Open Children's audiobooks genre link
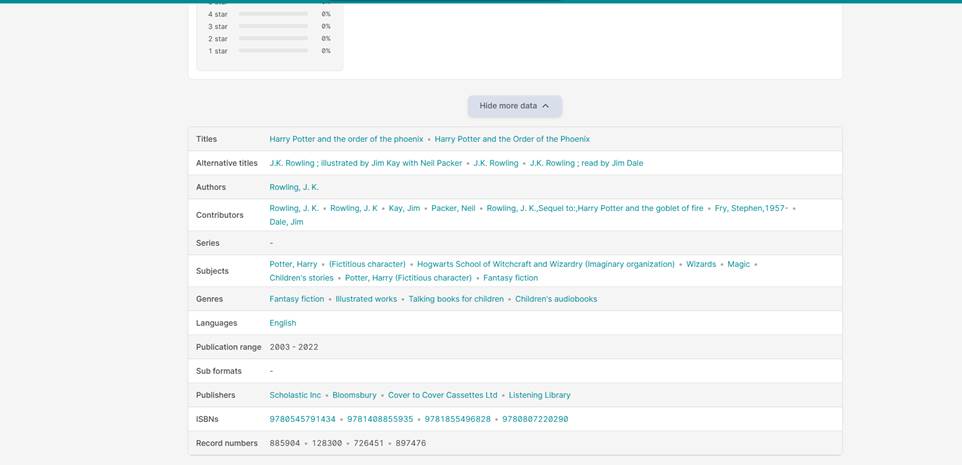 pos(555,299)
